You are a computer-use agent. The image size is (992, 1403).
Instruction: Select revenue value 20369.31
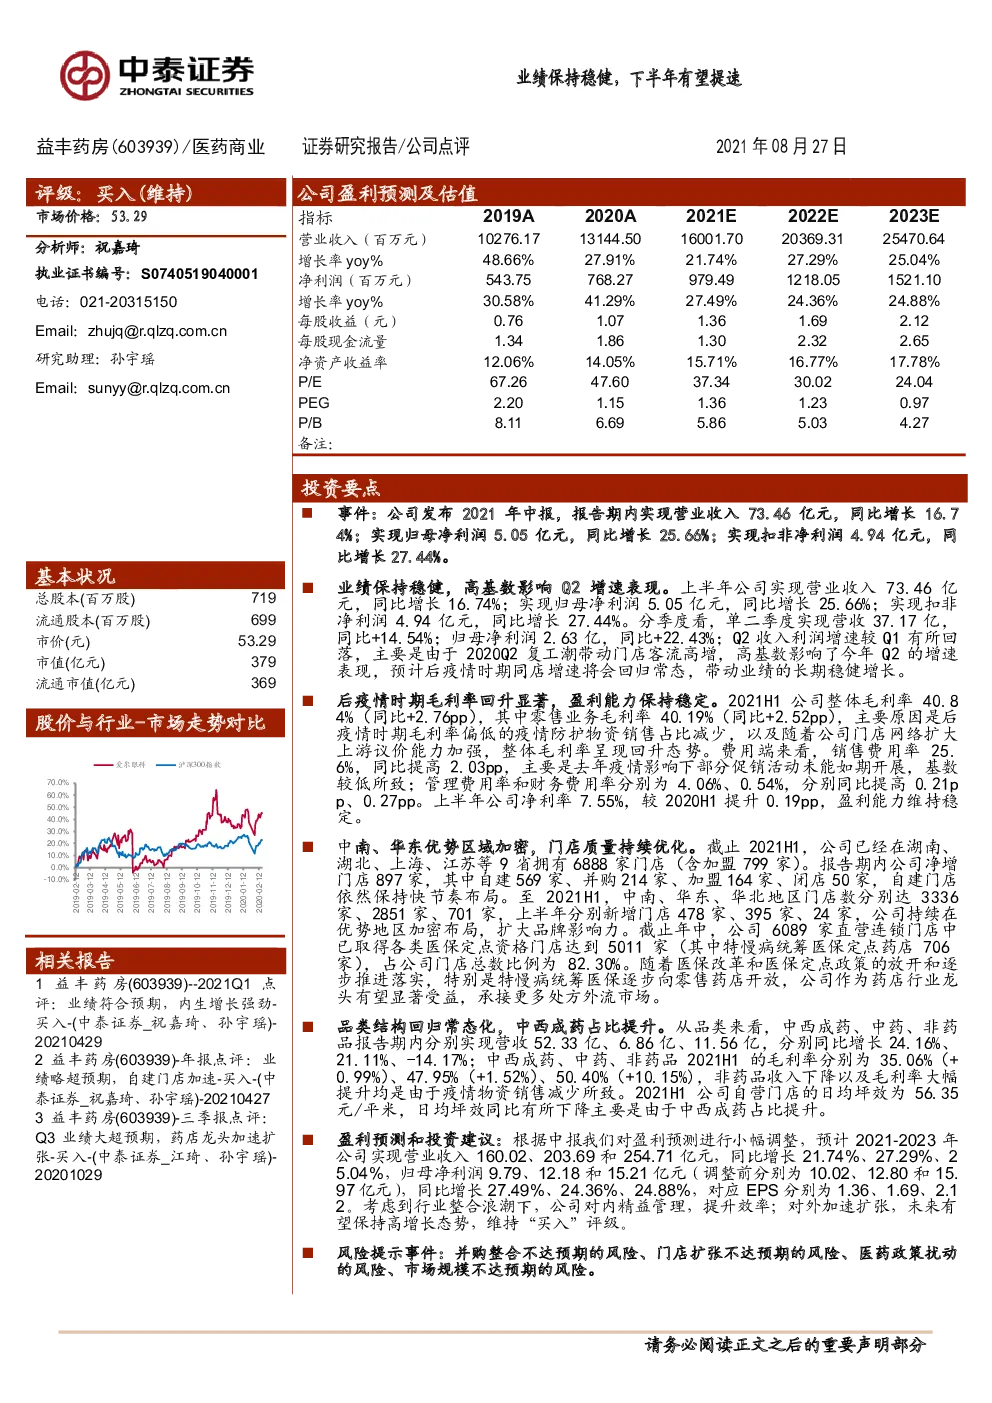(813, 239)
